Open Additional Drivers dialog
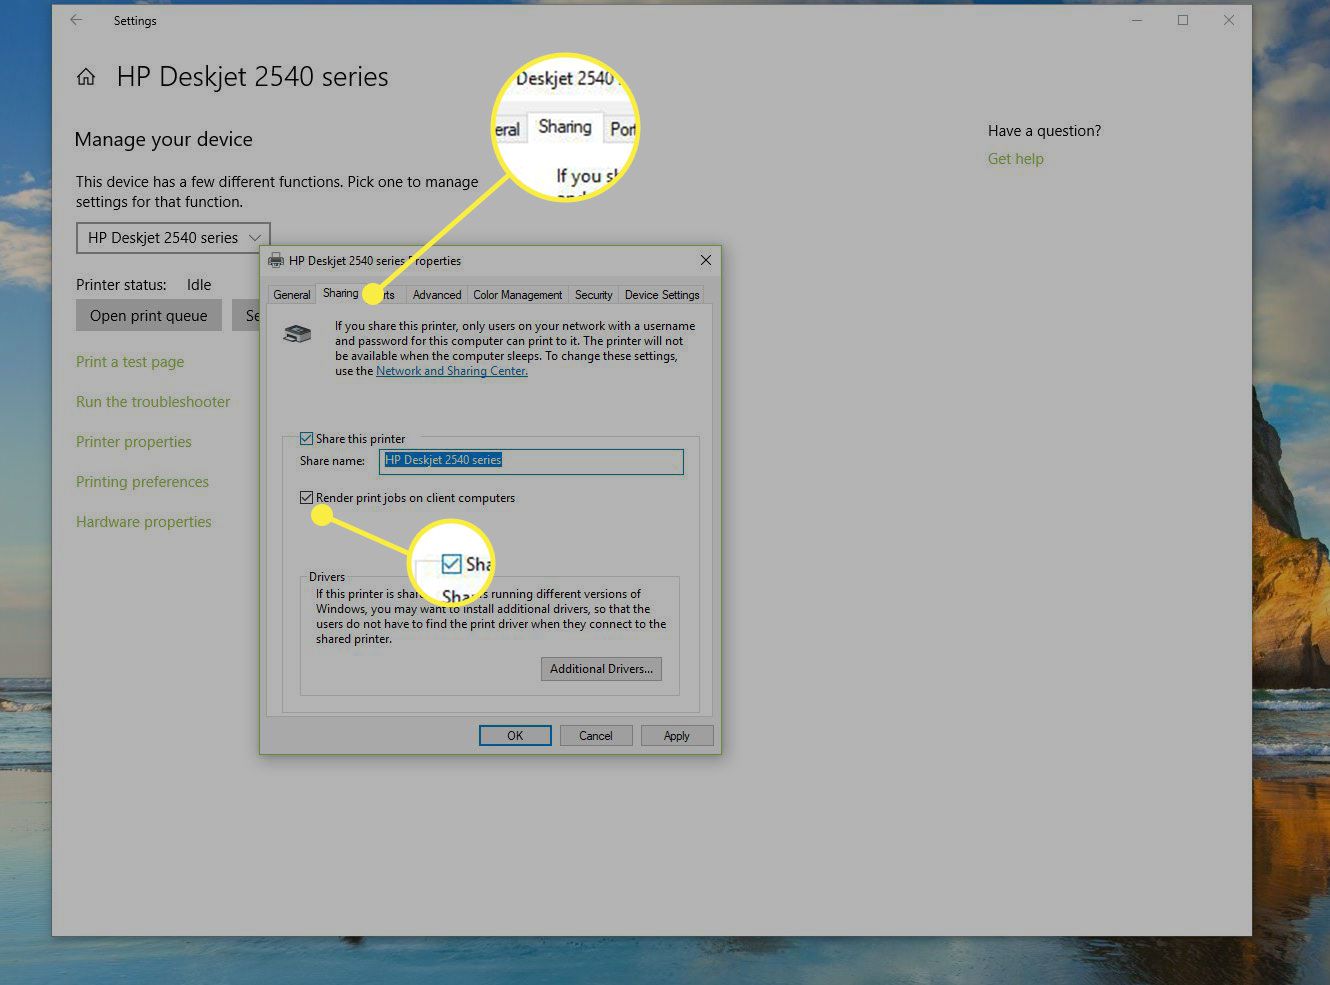 (601, 669)
